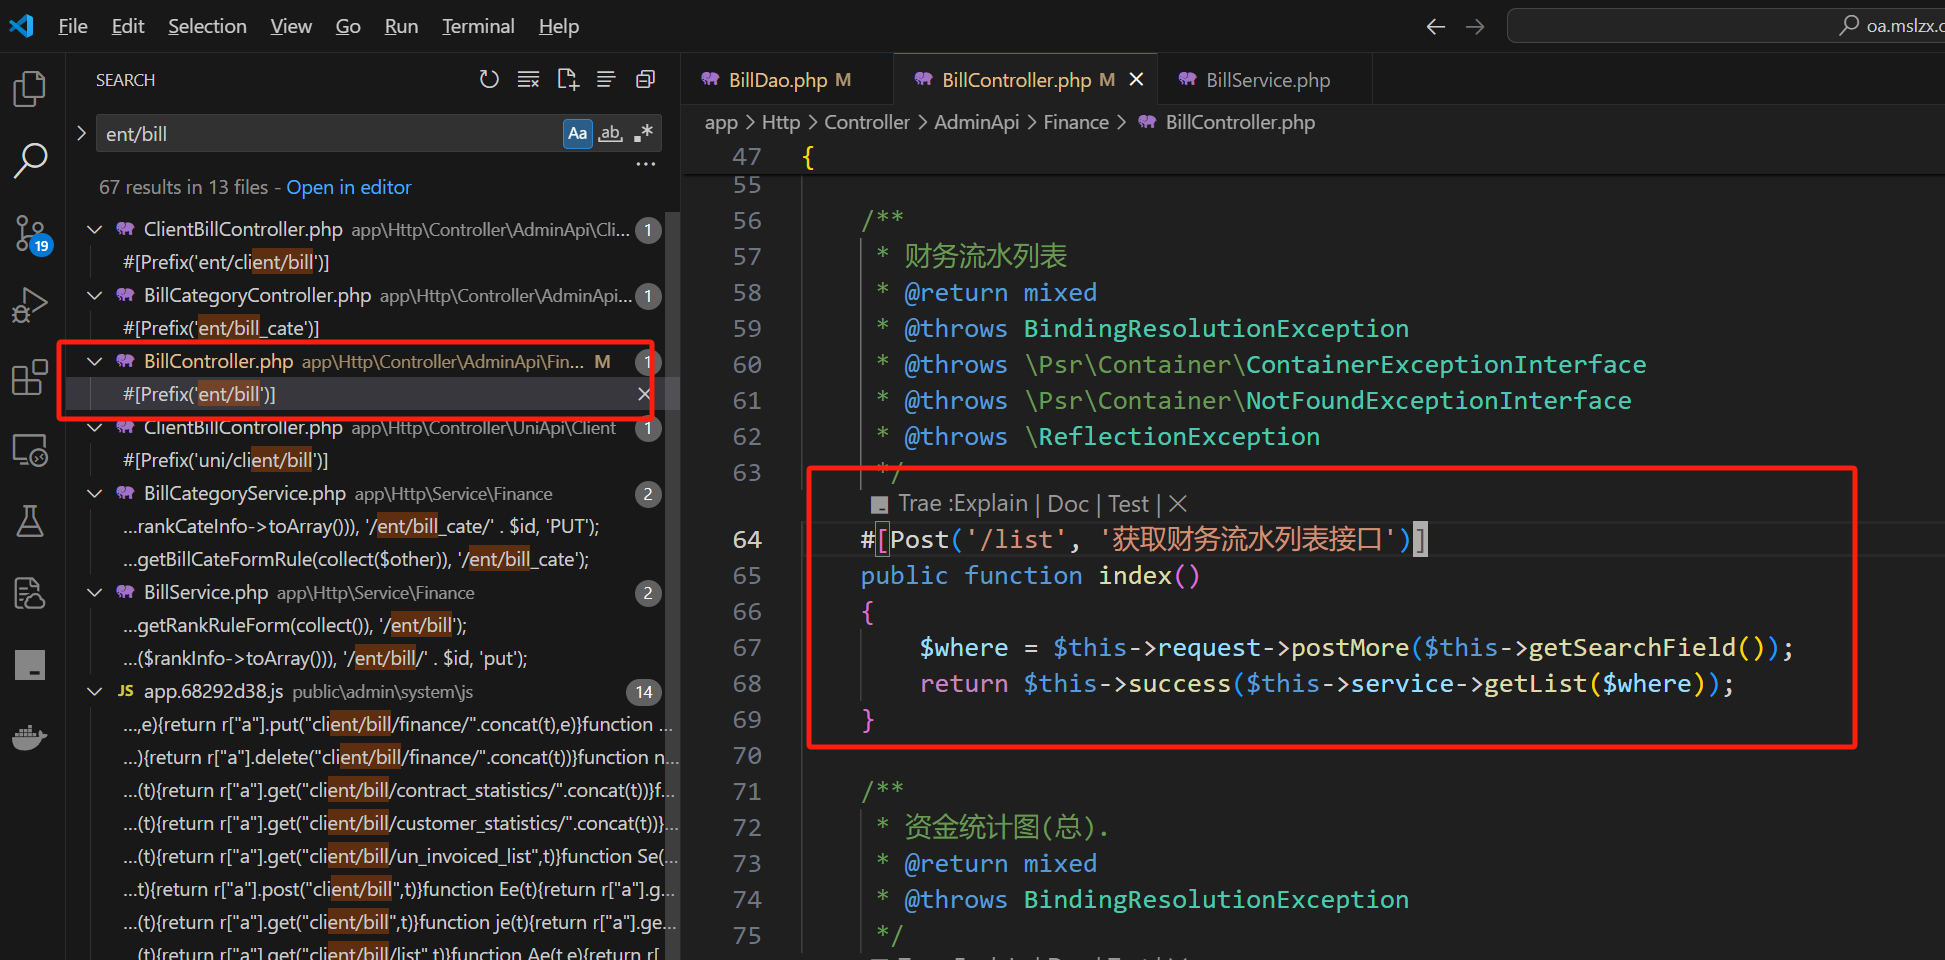This screenshot has width=1945, height=960.
Task: Go forward with navigation arrow
Action: click(x=1475, y=27)
